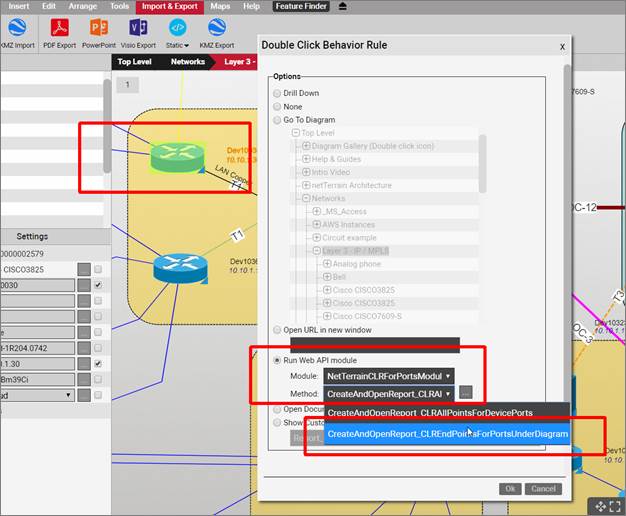Open the Maps menu
The width and height of the screenshot is (626, 516).
click(x=219, y=6)
